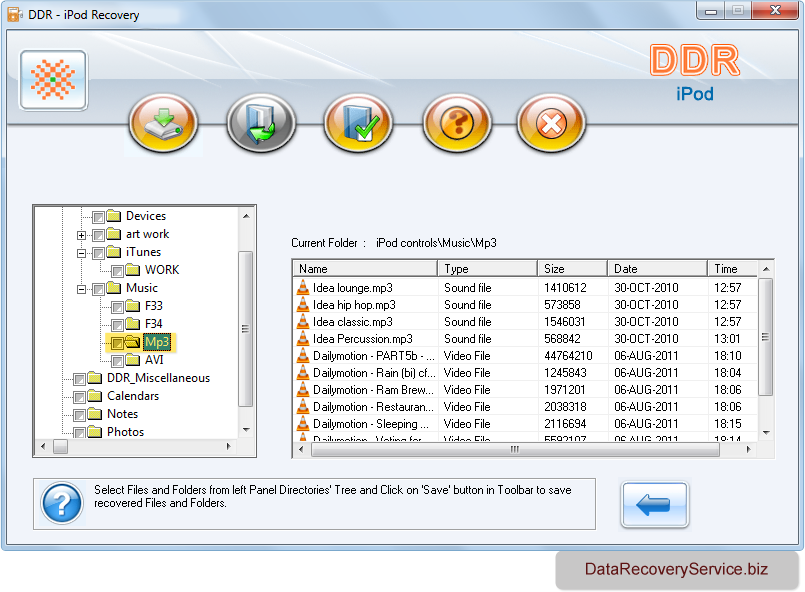Click the book with green checkmark button

(x=358, y=123)
